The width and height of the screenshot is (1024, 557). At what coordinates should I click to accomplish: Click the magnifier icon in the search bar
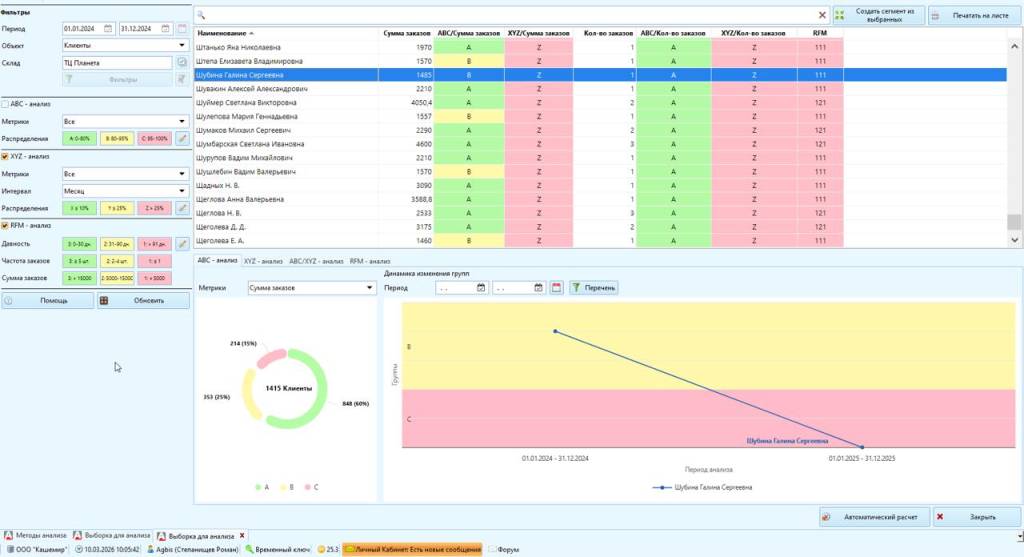201,15
